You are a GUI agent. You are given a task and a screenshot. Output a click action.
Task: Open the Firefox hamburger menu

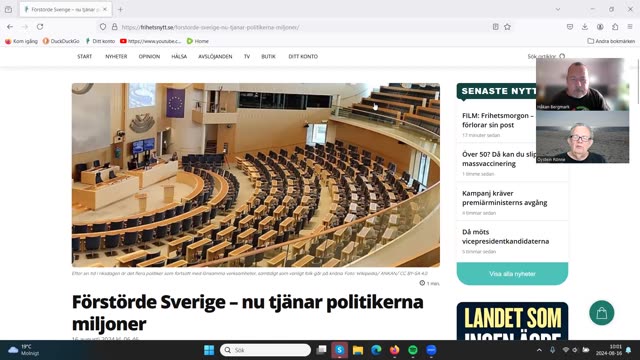(x=630, y=27)
